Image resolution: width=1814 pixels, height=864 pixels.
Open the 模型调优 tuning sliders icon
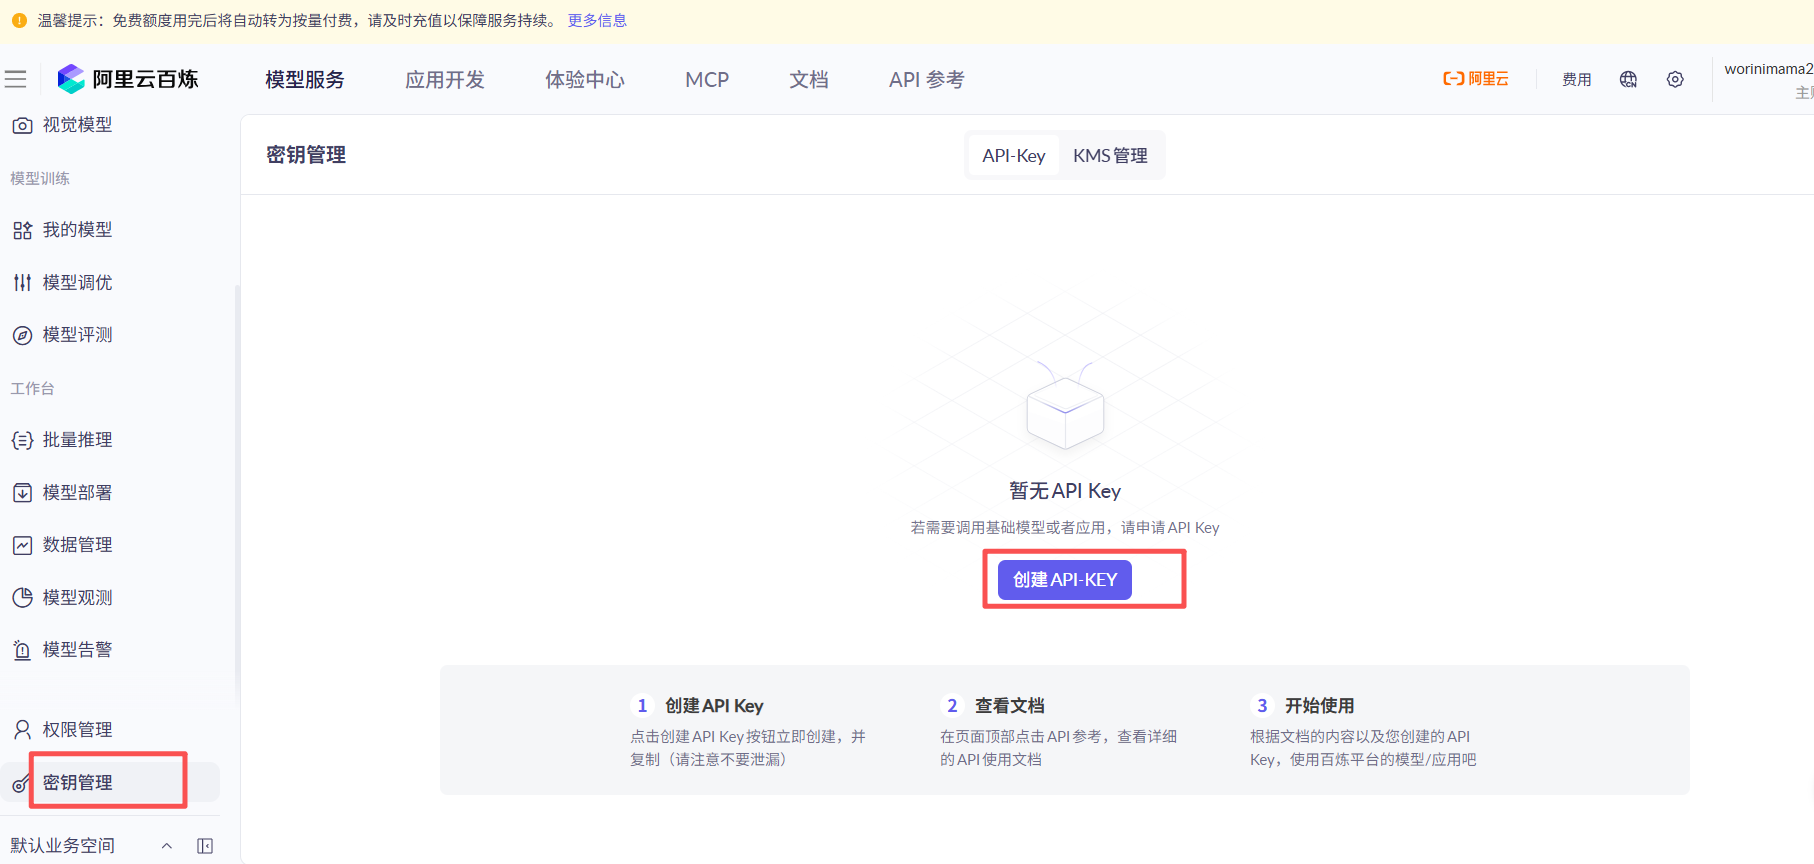click(22, 283)
